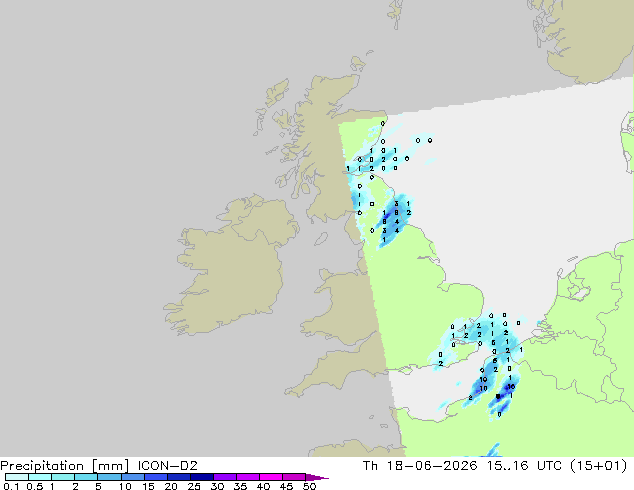Image resolution: width=634 pixels, height=490 pixels.
Task: Click the above-50 arrow tip of legend
Action: [x=317, y=477]
